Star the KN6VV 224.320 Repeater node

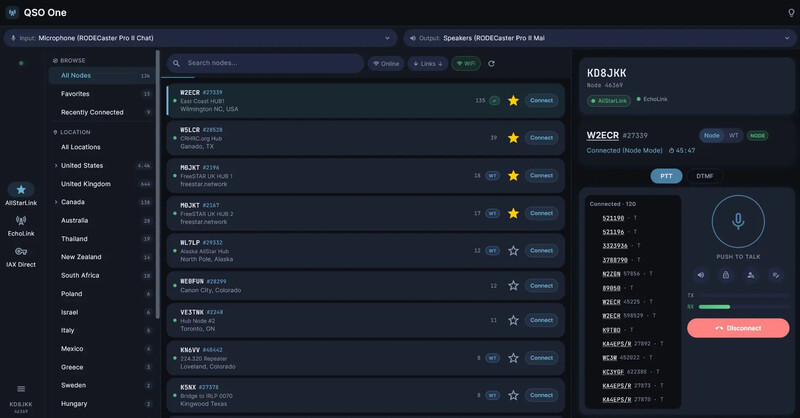(x=513, y=358)
